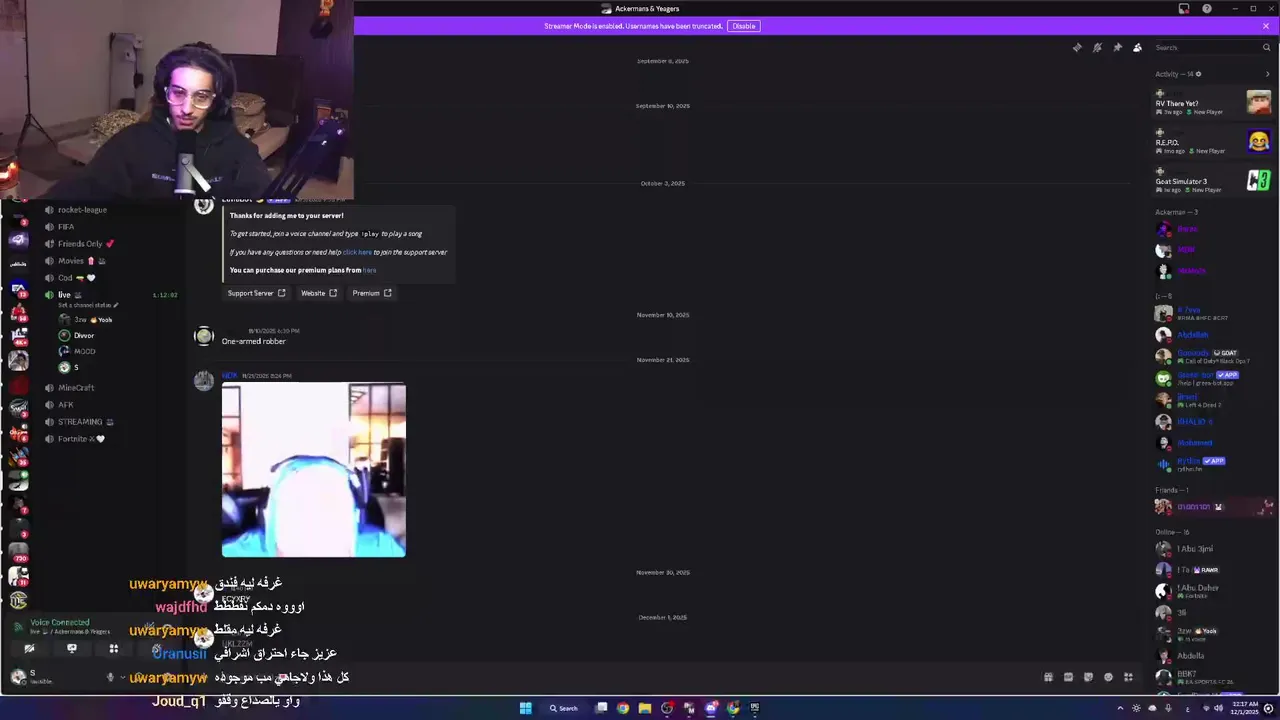Select the live voice channel
1280x720 pixels.
(x=108, y=295)
